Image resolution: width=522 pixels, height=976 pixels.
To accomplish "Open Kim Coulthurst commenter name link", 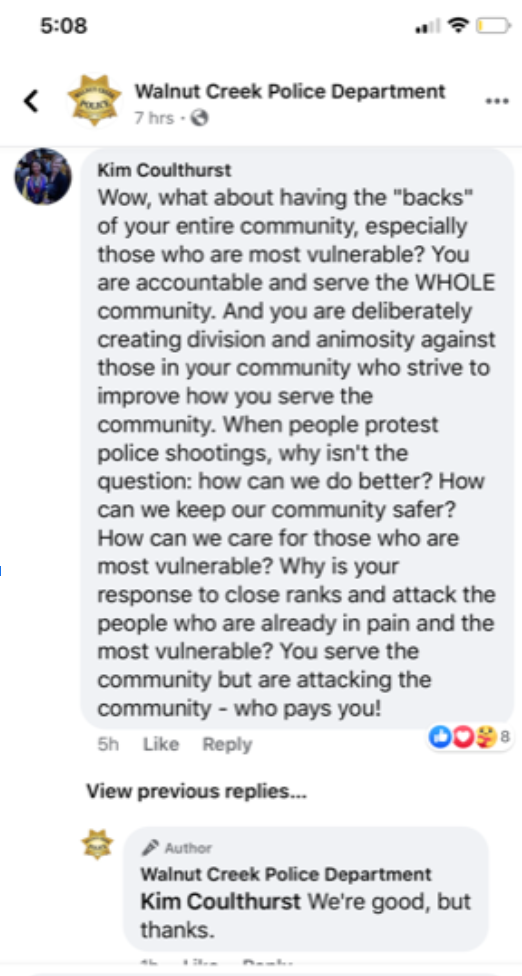I will pos(164,169).
